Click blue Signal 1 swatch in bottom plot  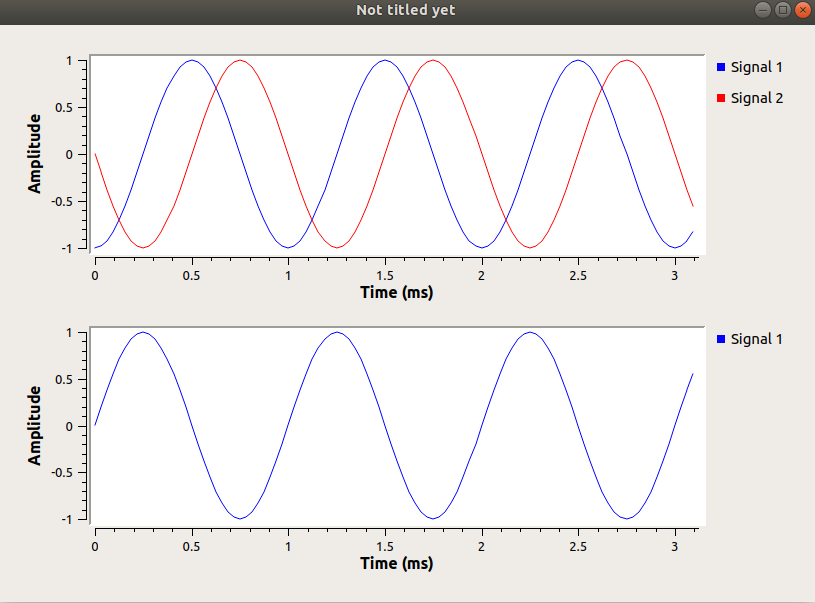pos(721,339)
